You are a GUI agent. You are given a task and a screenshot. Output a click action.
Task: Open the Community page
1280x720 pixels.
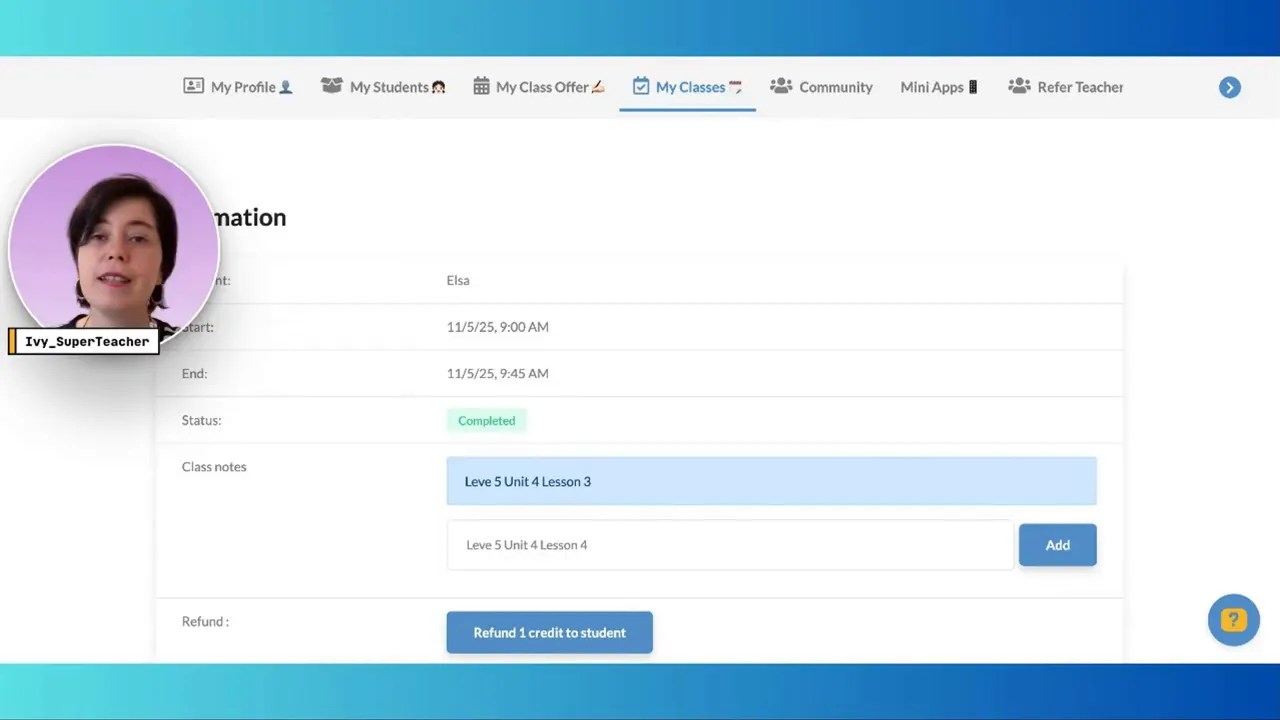coord(836,87)
